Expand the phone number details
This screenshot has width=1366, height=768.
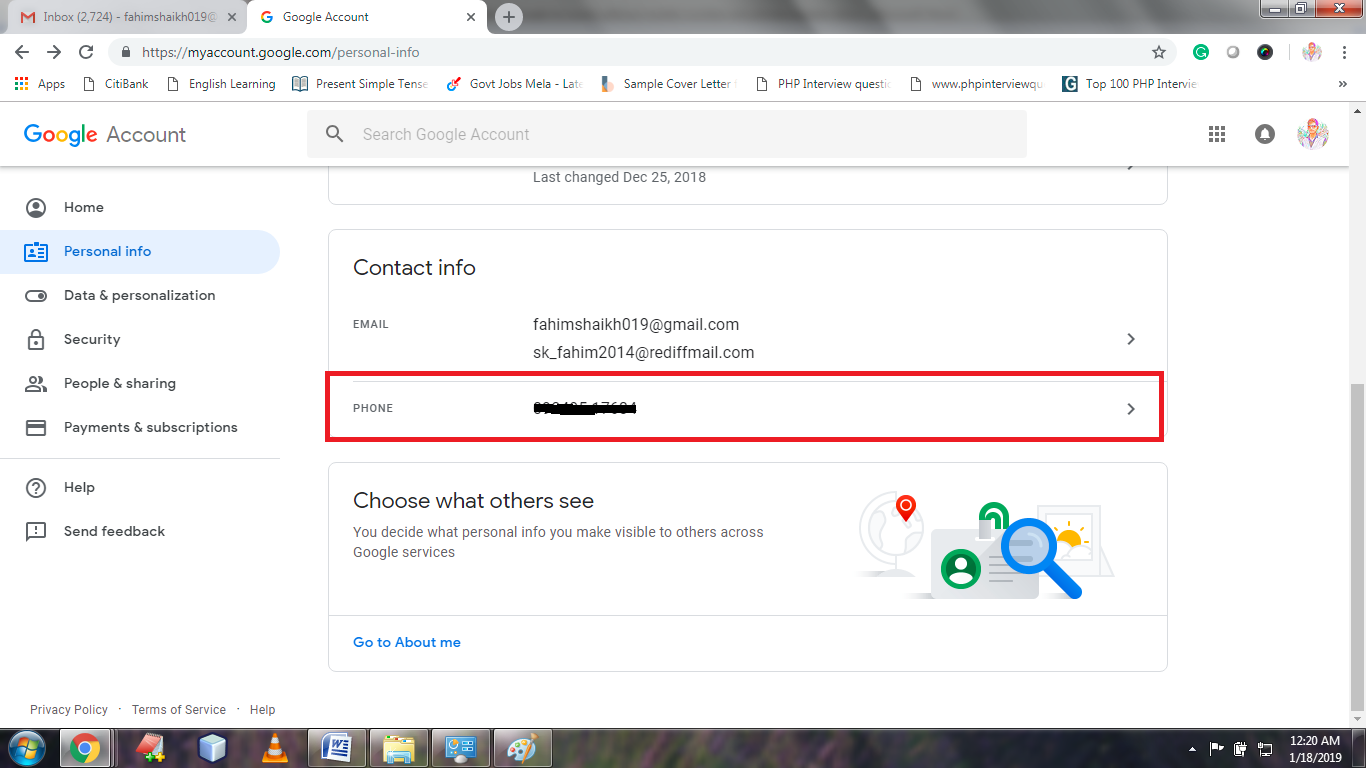click(x=1130, y=408)
